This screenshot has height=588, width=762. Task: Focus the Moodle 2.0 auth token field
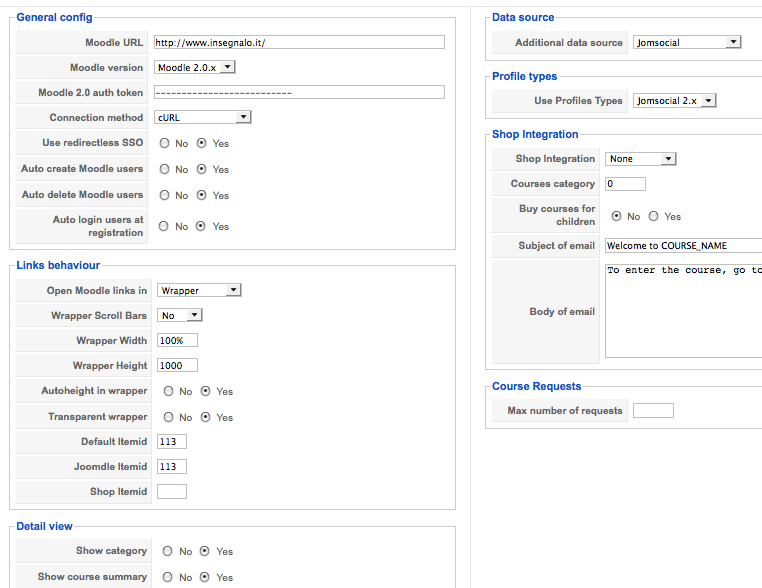[x=299, y=92]
